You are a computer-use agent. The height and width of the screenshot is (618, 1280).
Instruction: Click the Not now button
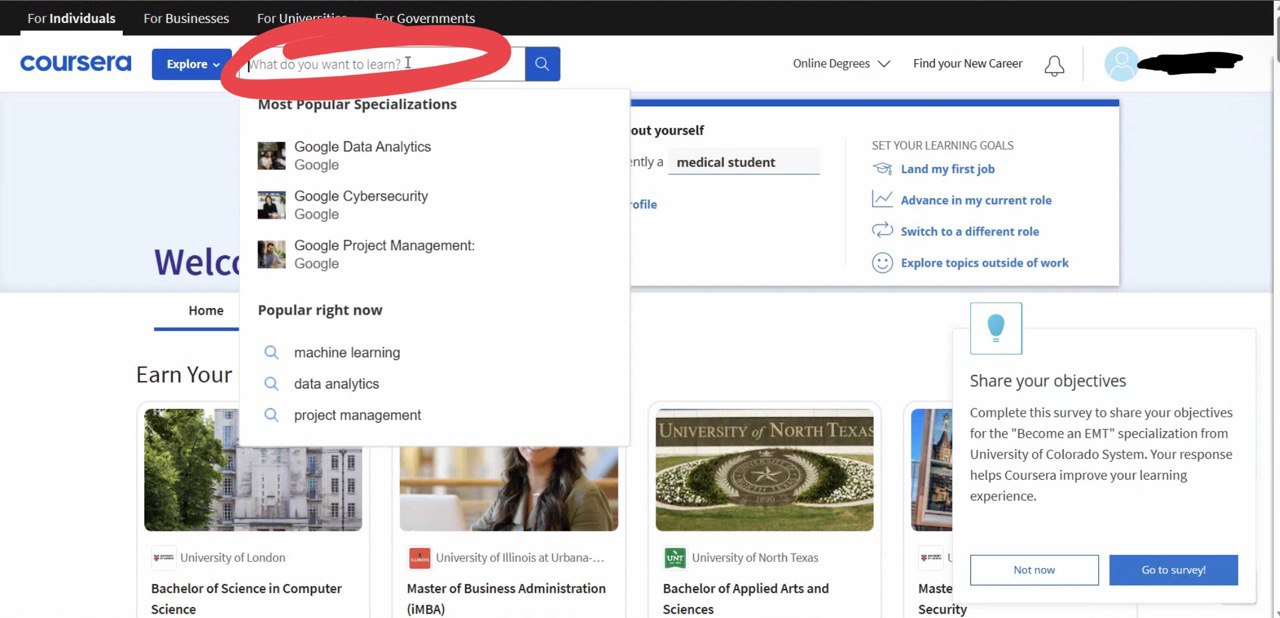click(1034, 570)
